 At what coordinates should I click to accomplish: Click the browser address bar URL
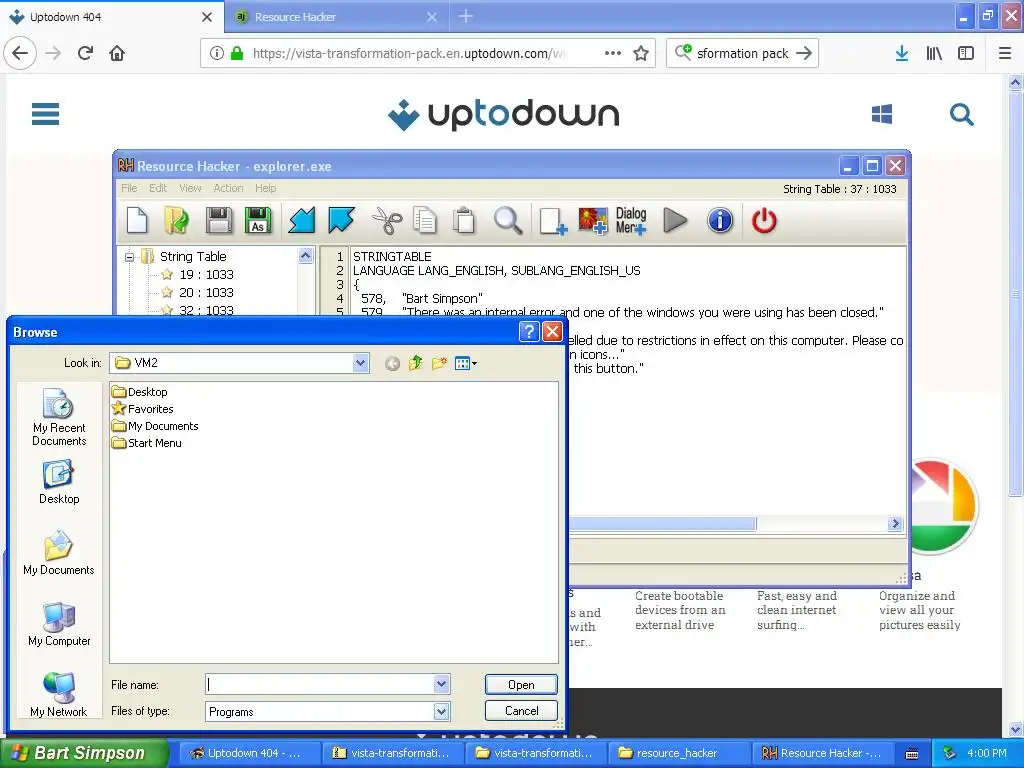click(x=409, y=54)
